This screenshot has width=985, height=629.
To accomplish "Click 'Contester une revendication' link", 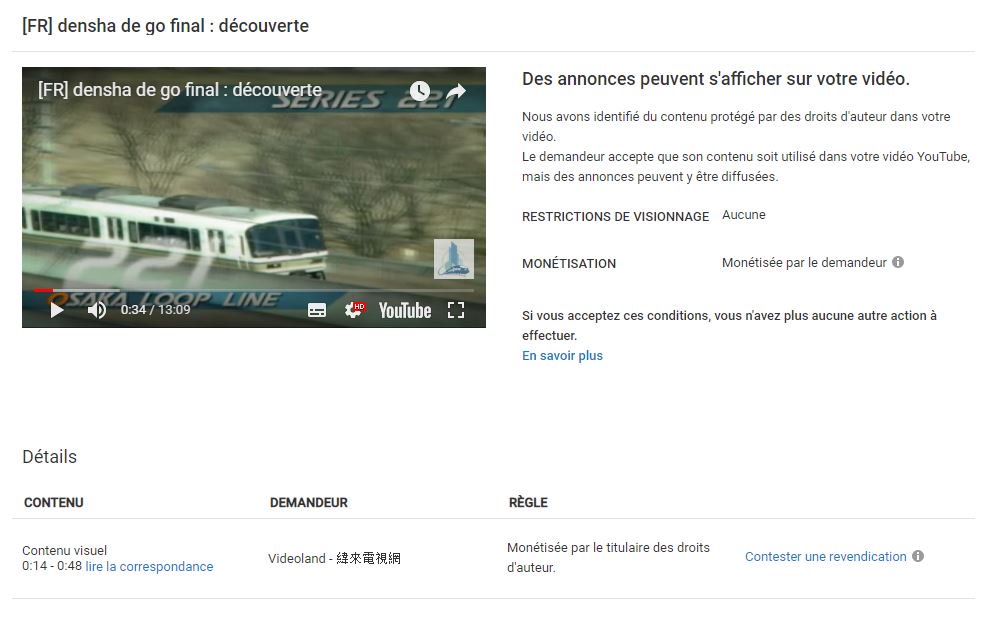I will (x=825, y=557).
